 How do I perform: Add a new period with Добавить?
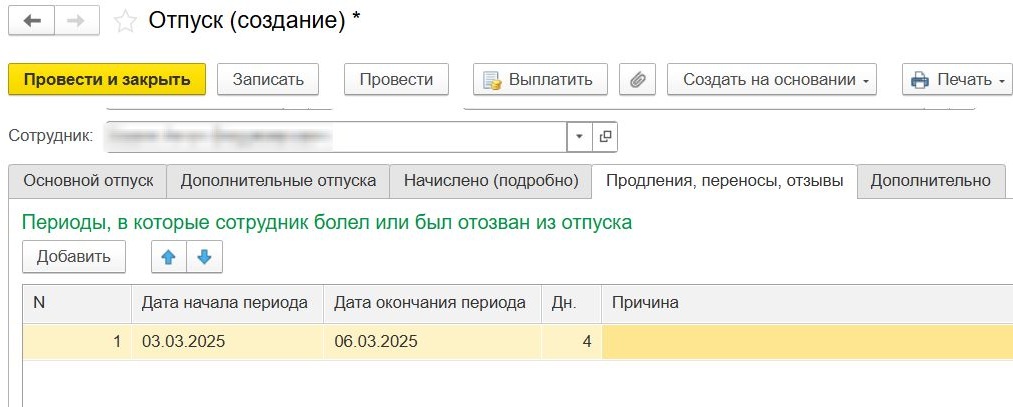click(74, 257)
